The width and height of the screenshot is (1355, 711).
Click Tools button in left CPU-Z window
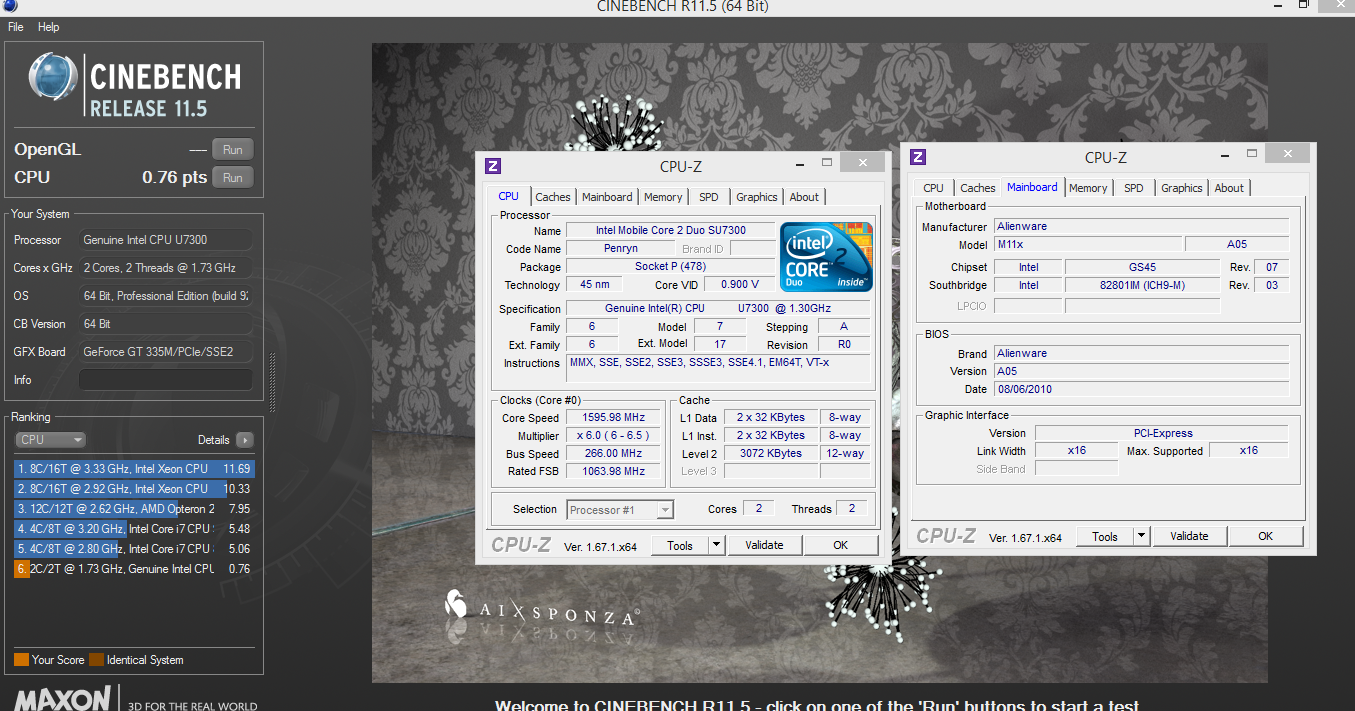[x=680, y=545]
